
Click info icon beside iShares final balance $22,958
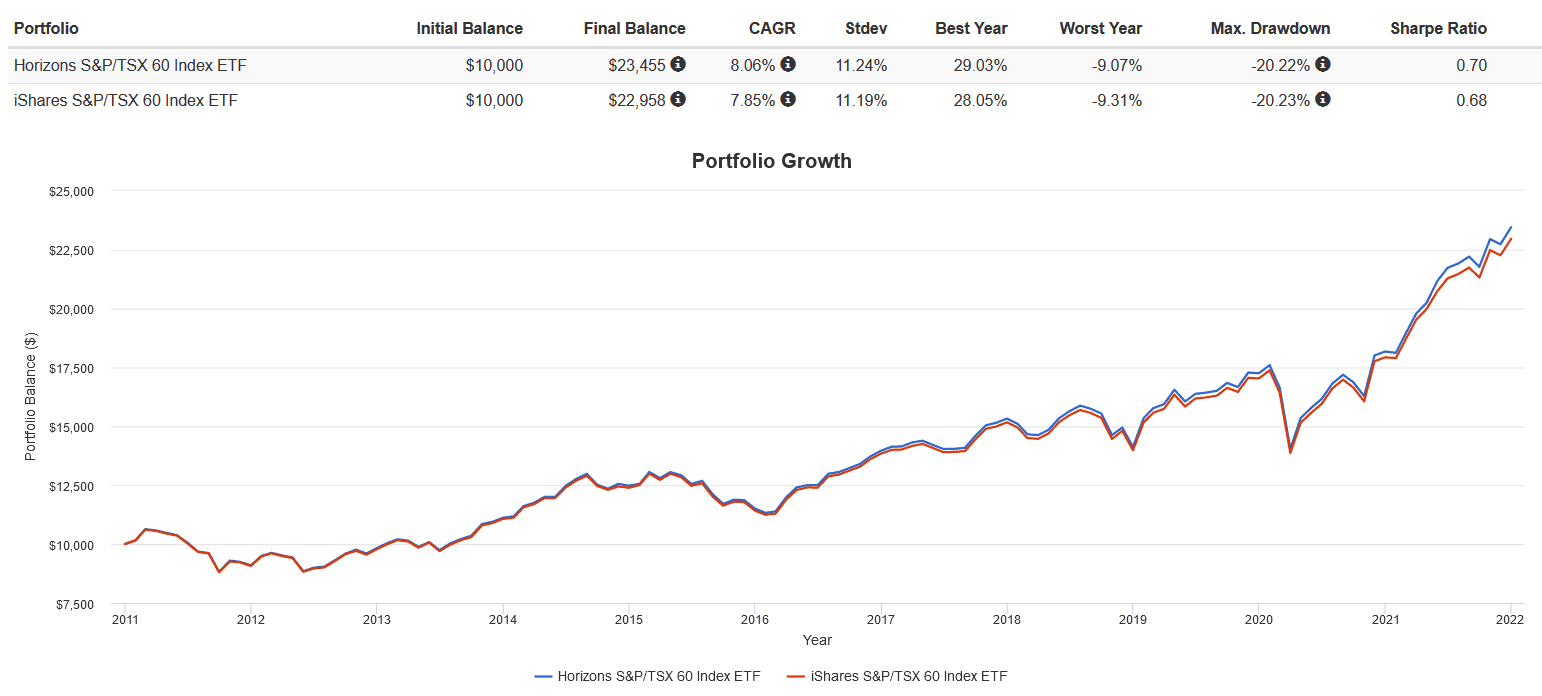pyautogui.click(x=678, y=99)
